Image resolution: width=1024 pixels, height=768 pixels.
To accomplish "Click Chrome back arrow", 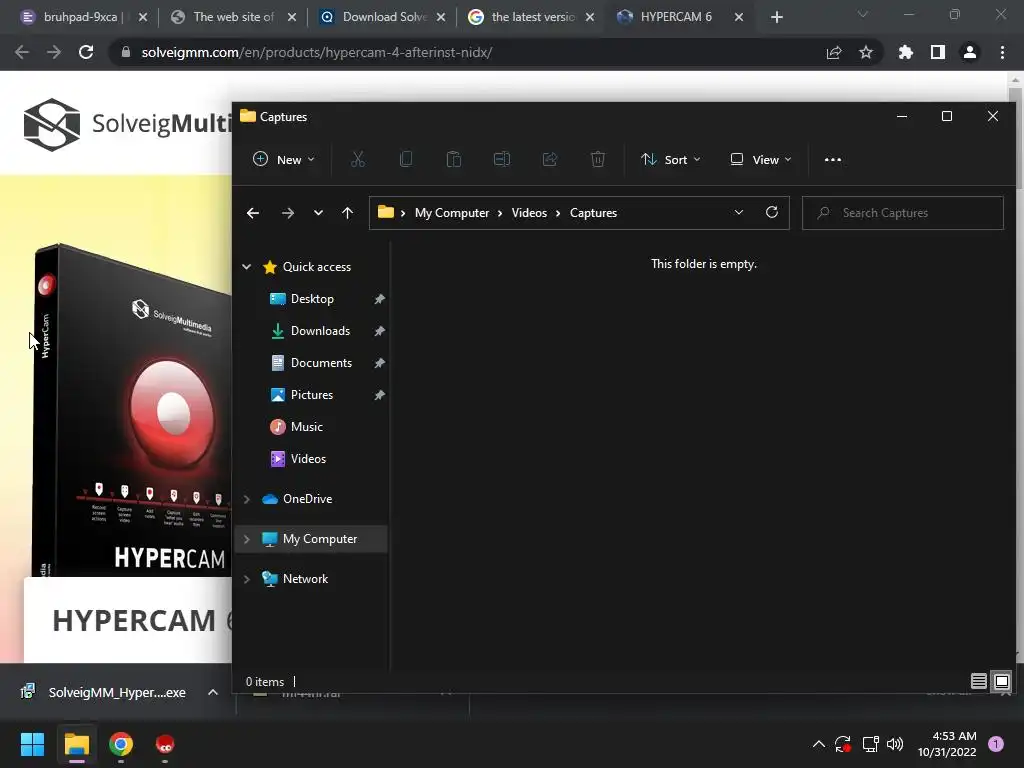I will tap(22, 52).
